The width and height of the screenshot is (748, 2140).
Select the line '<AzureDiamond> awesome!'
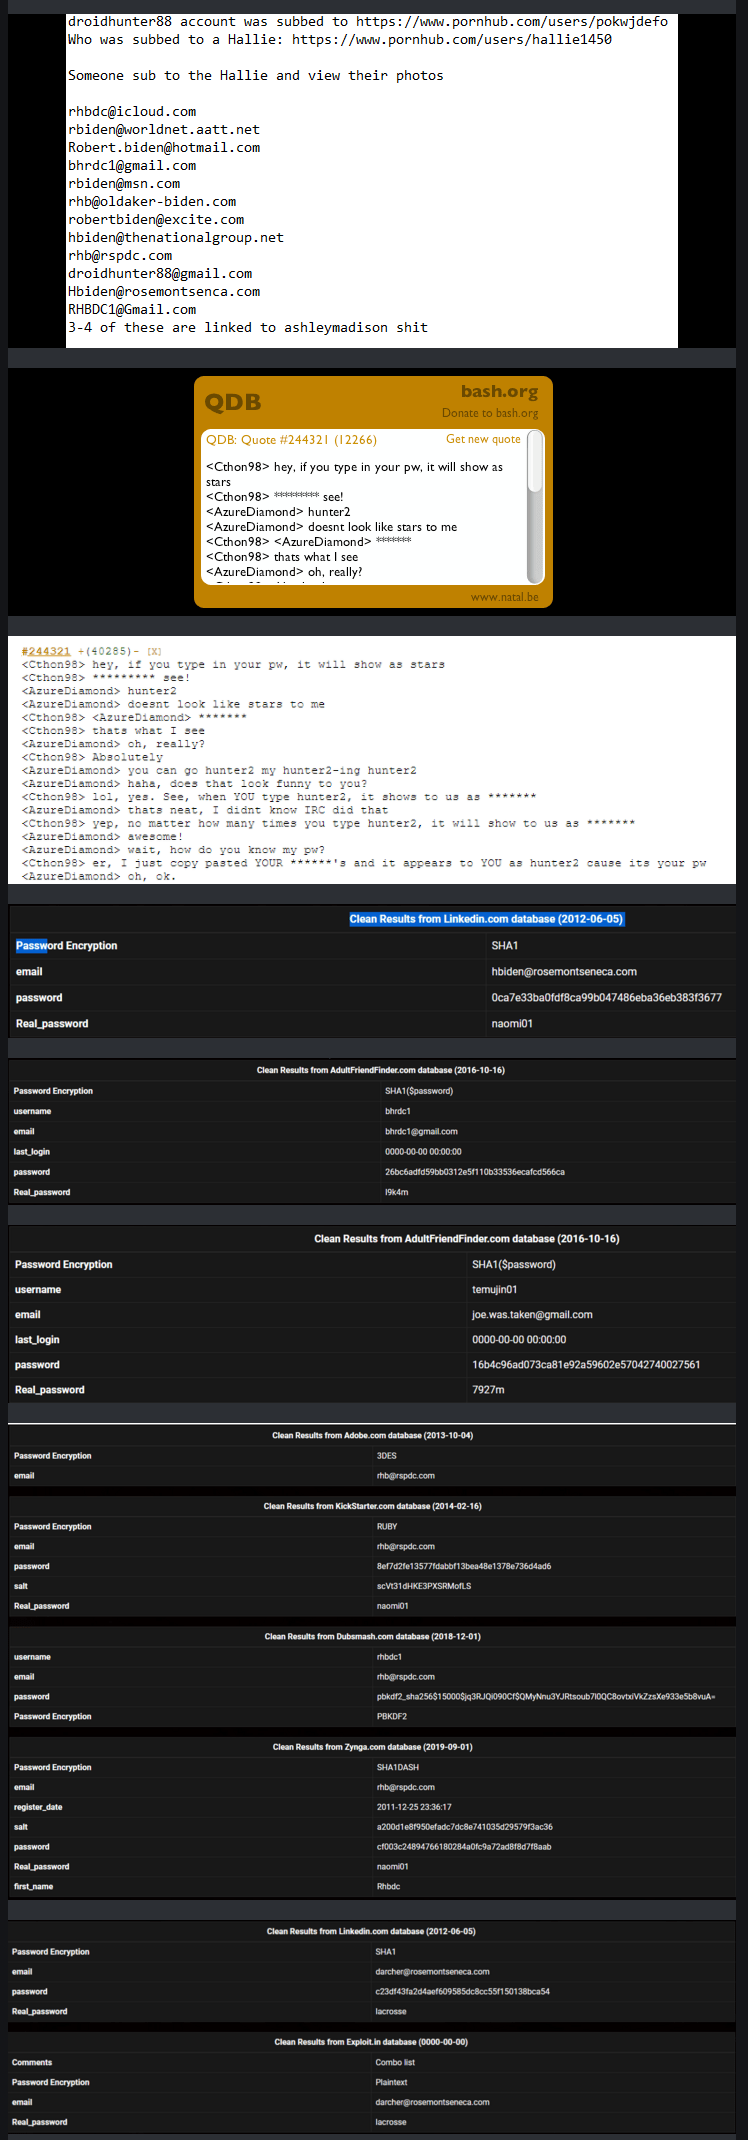(102, 836)
